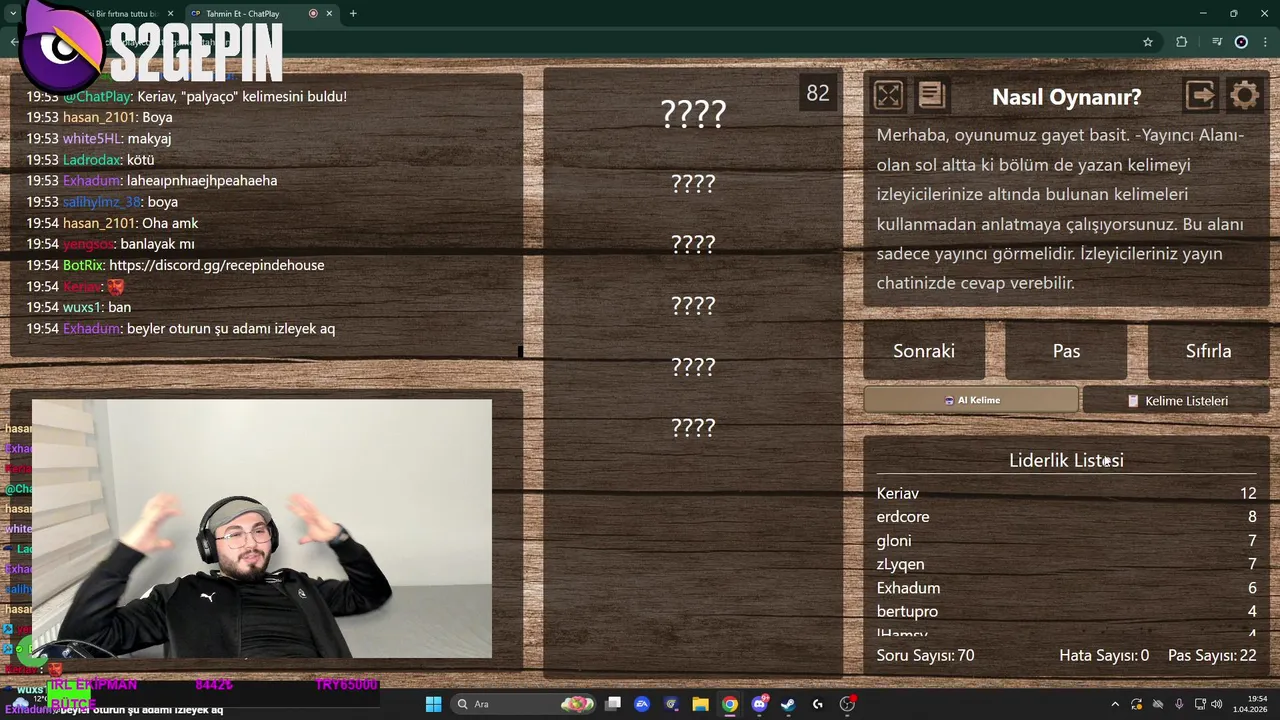Image resolution: width=1280 pixels, height=720 pixels.
Task: Select the AI Kelime tab
Action: tap(971, 400)
